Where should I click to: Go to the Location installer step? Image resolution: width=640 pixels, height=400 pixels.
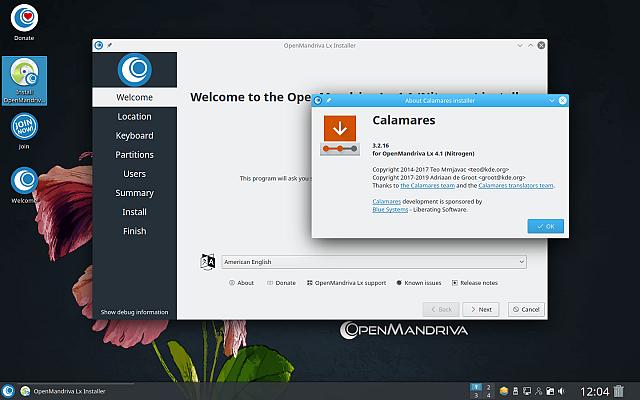pos(134,116)
